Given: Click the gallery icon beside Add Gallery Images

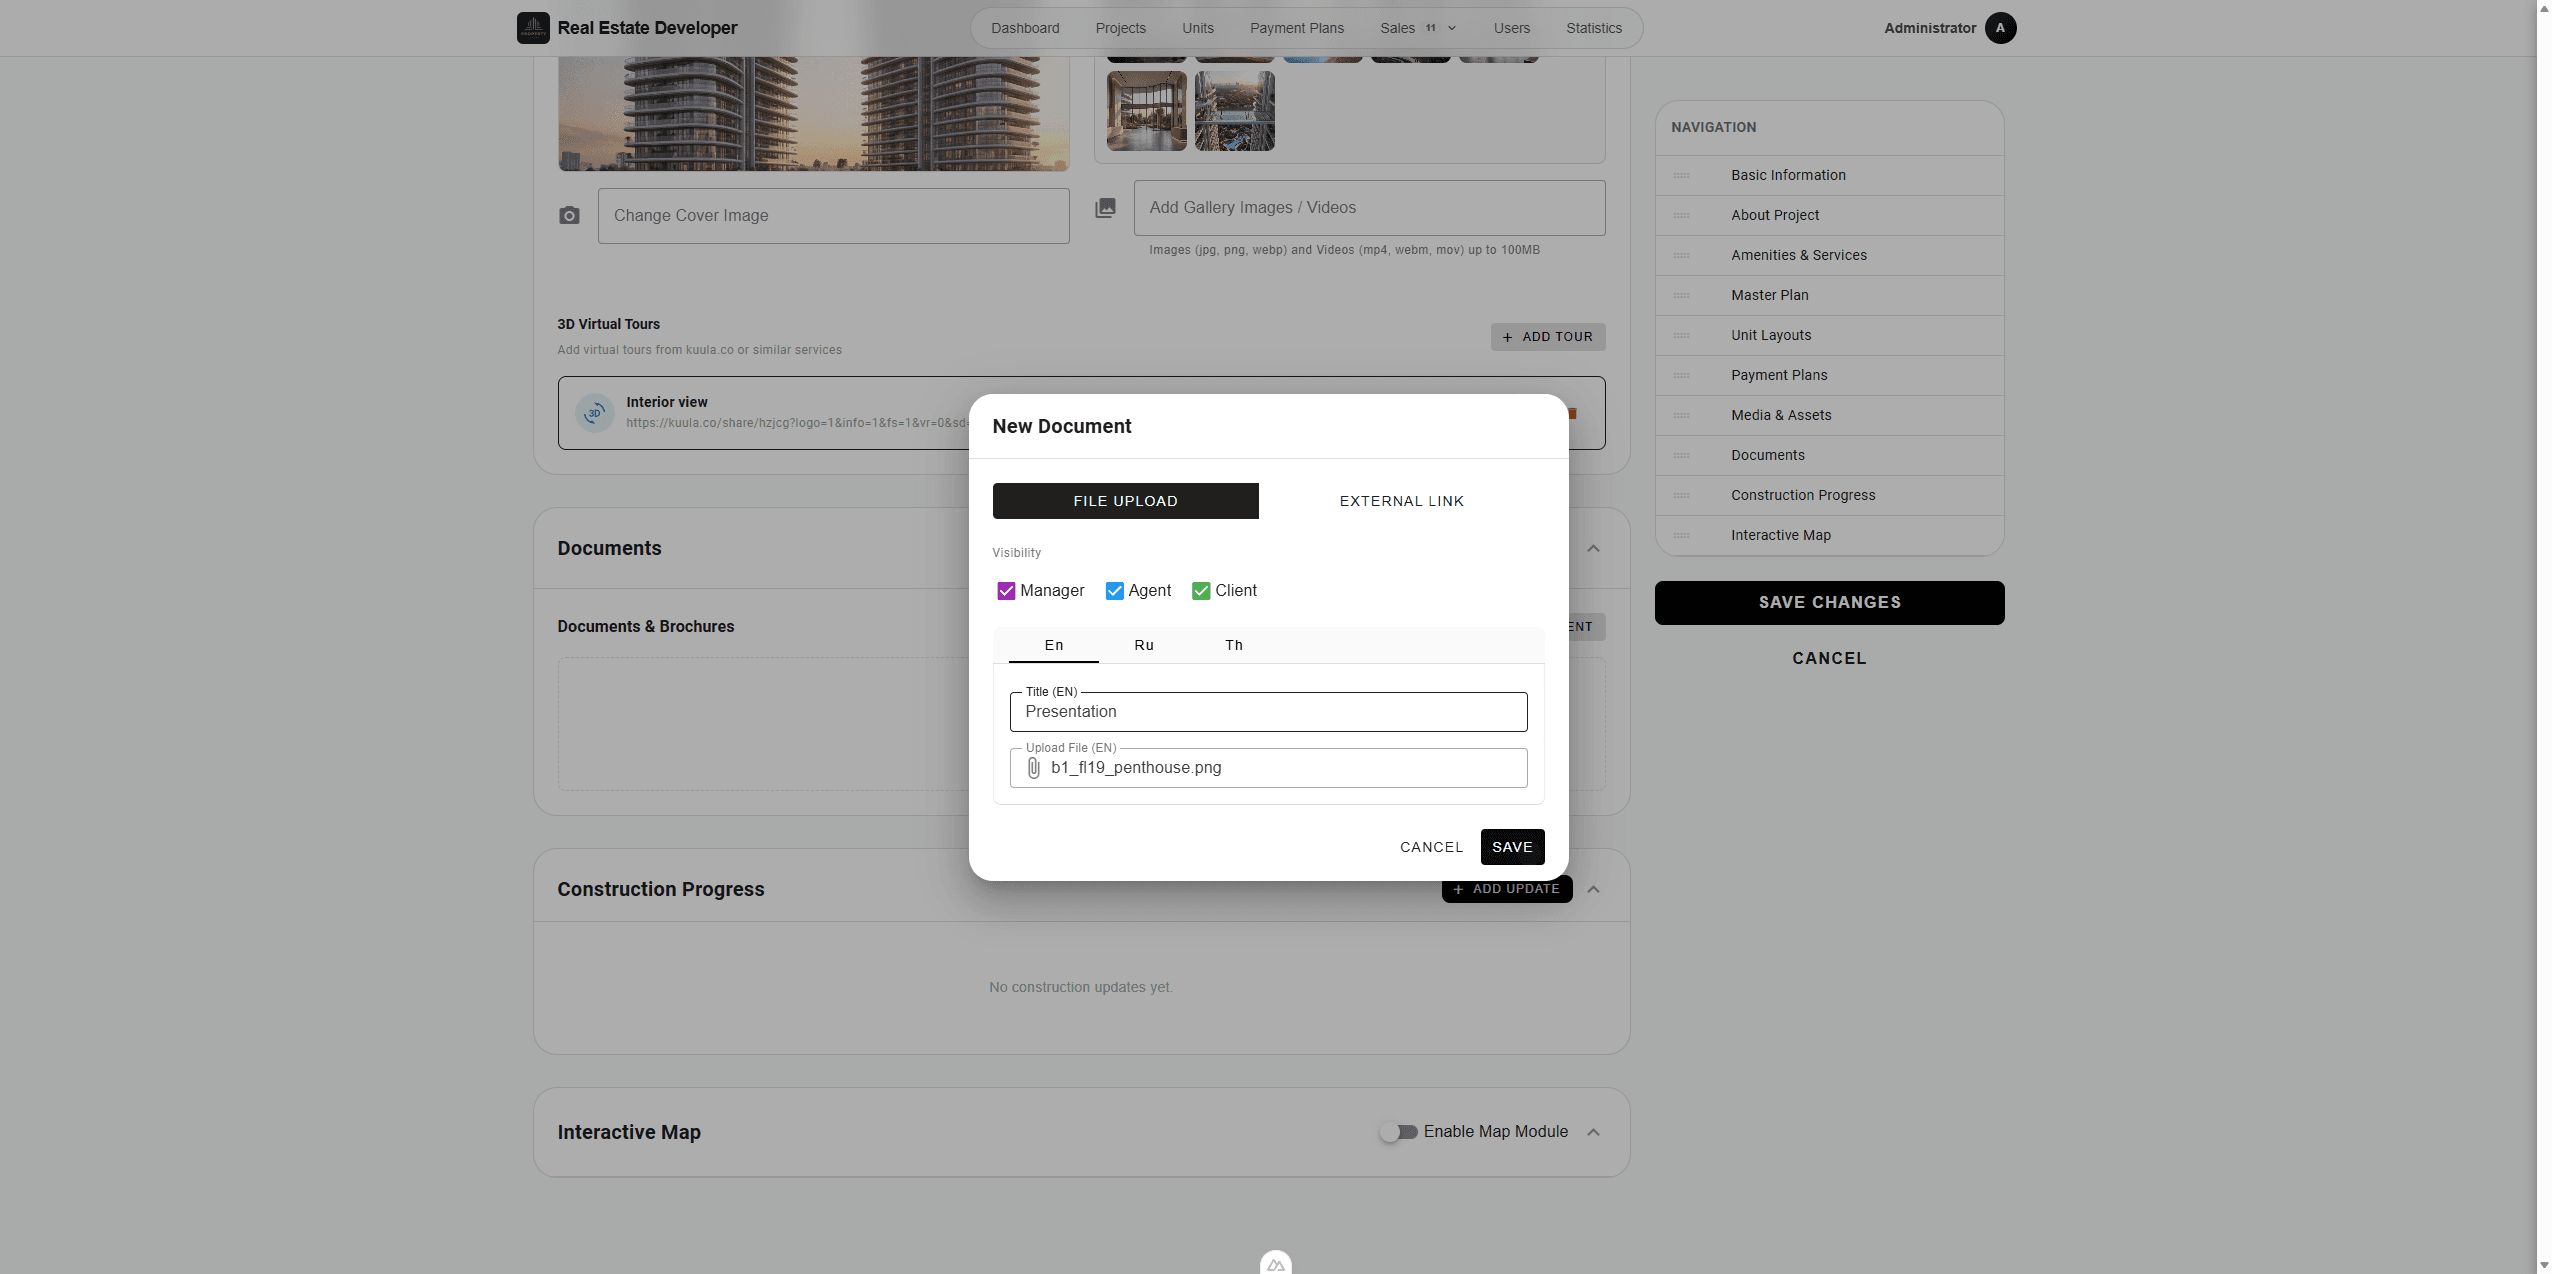Looking at the screenshot, I should tap(1105, 208).
